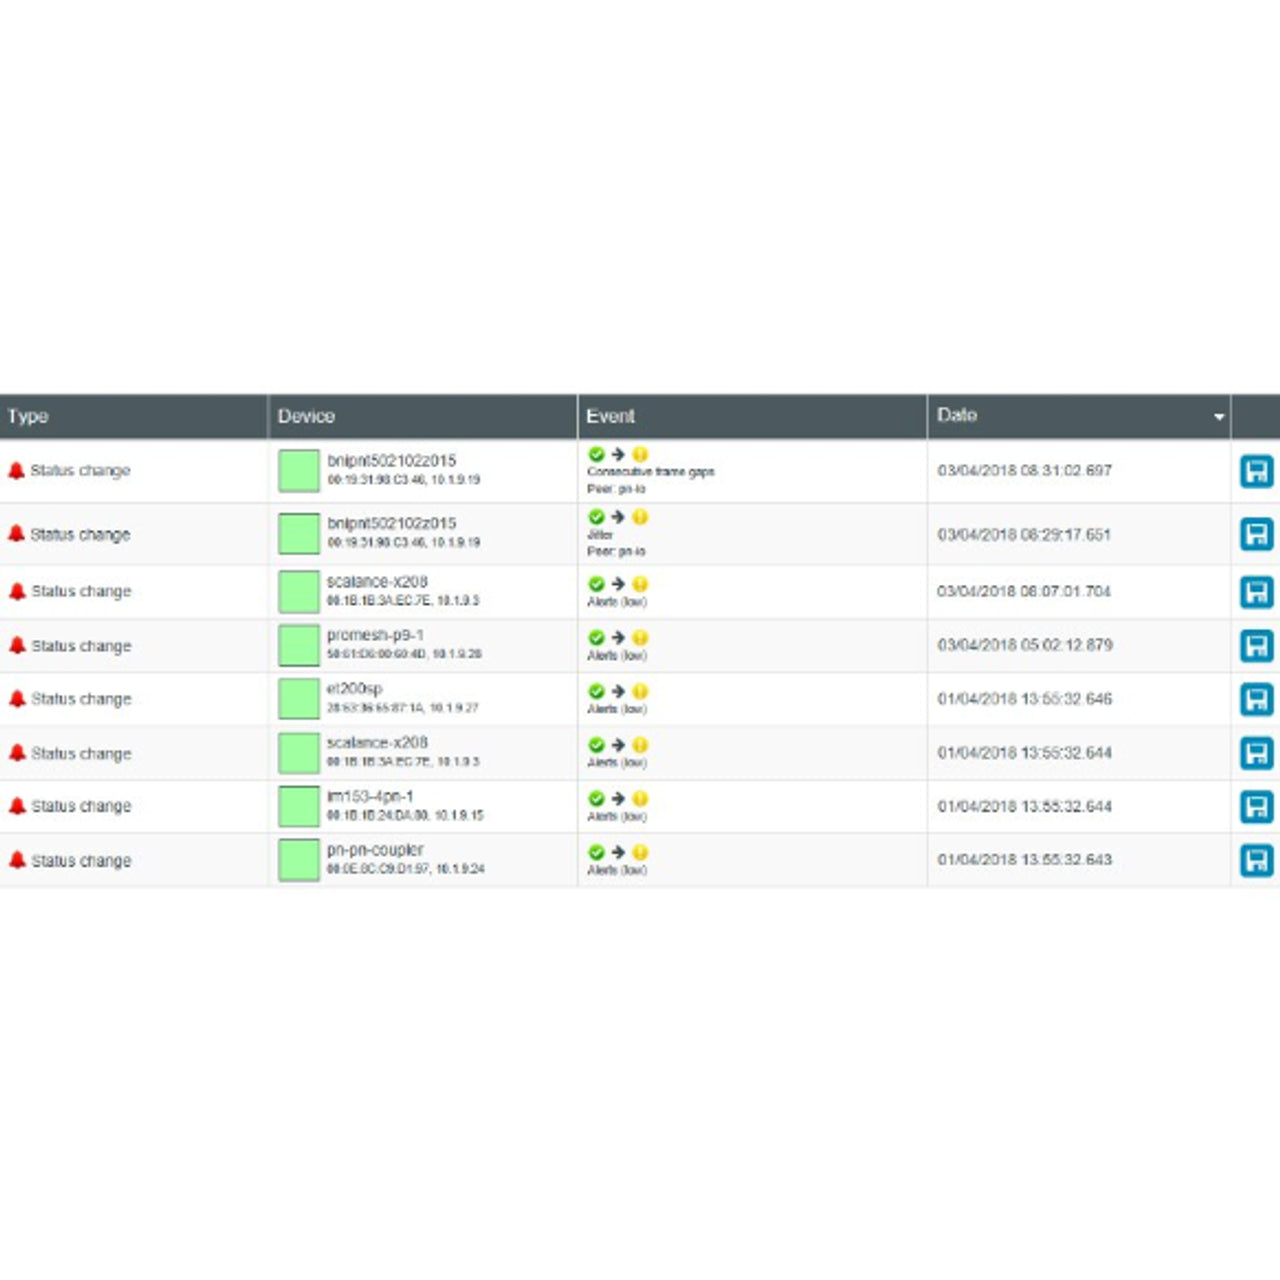Screen dimensions: 1280x1280
Task: Open bnipnt502102z015 in the Jitter row
Action: coord(391,523)
